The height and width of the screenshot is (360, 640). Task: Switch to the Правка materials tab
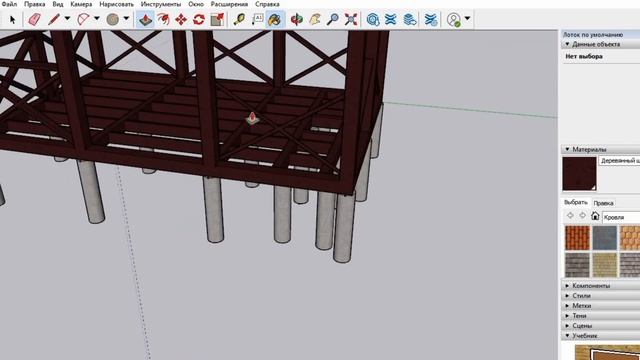(603, 203)
